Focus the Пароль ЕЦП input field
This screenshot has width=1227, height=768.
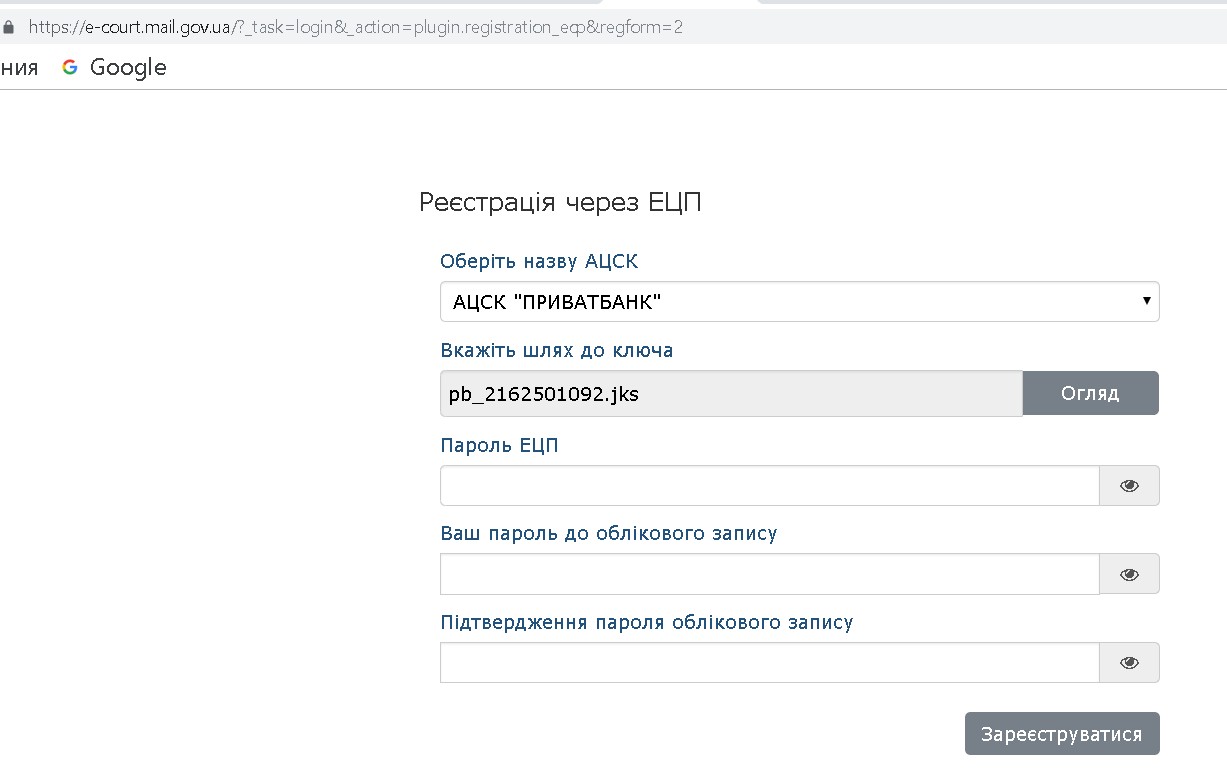pyautogui.click(x=770, y=486)
